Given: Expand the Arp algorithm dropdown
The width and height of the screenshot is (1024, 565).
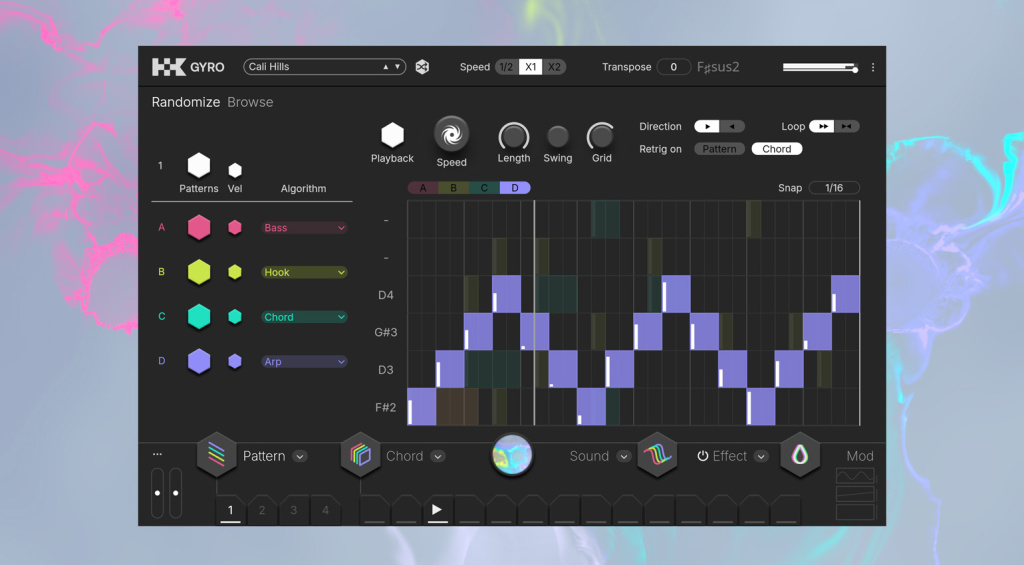Looking at the screenshot, I should tap(304, 362).
